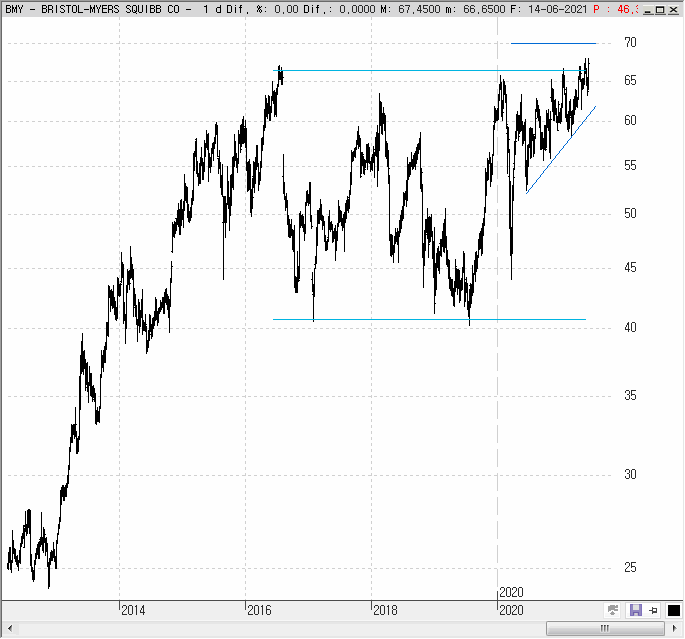Click the scrollbar left arrow
685x639 pixels.
[x=10, y=629]
